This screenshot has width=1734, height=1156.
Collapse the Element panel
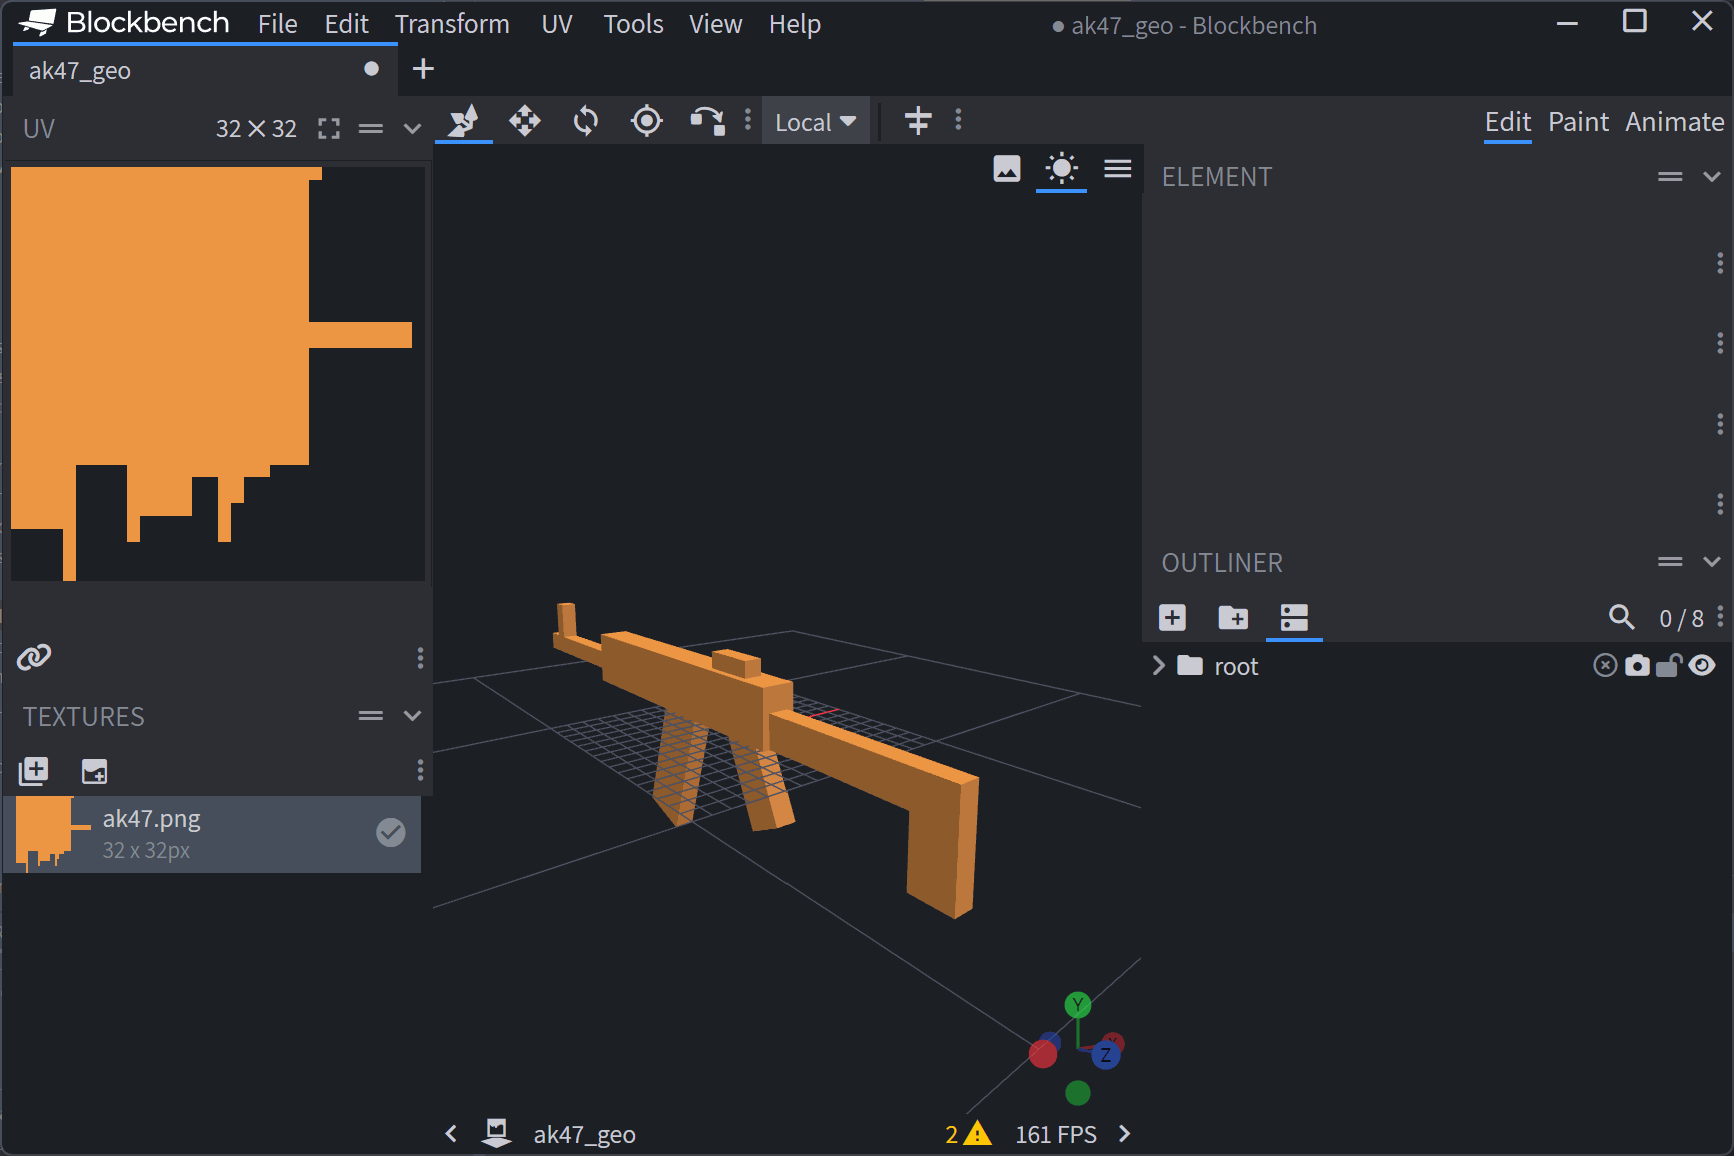point(1712,177)
